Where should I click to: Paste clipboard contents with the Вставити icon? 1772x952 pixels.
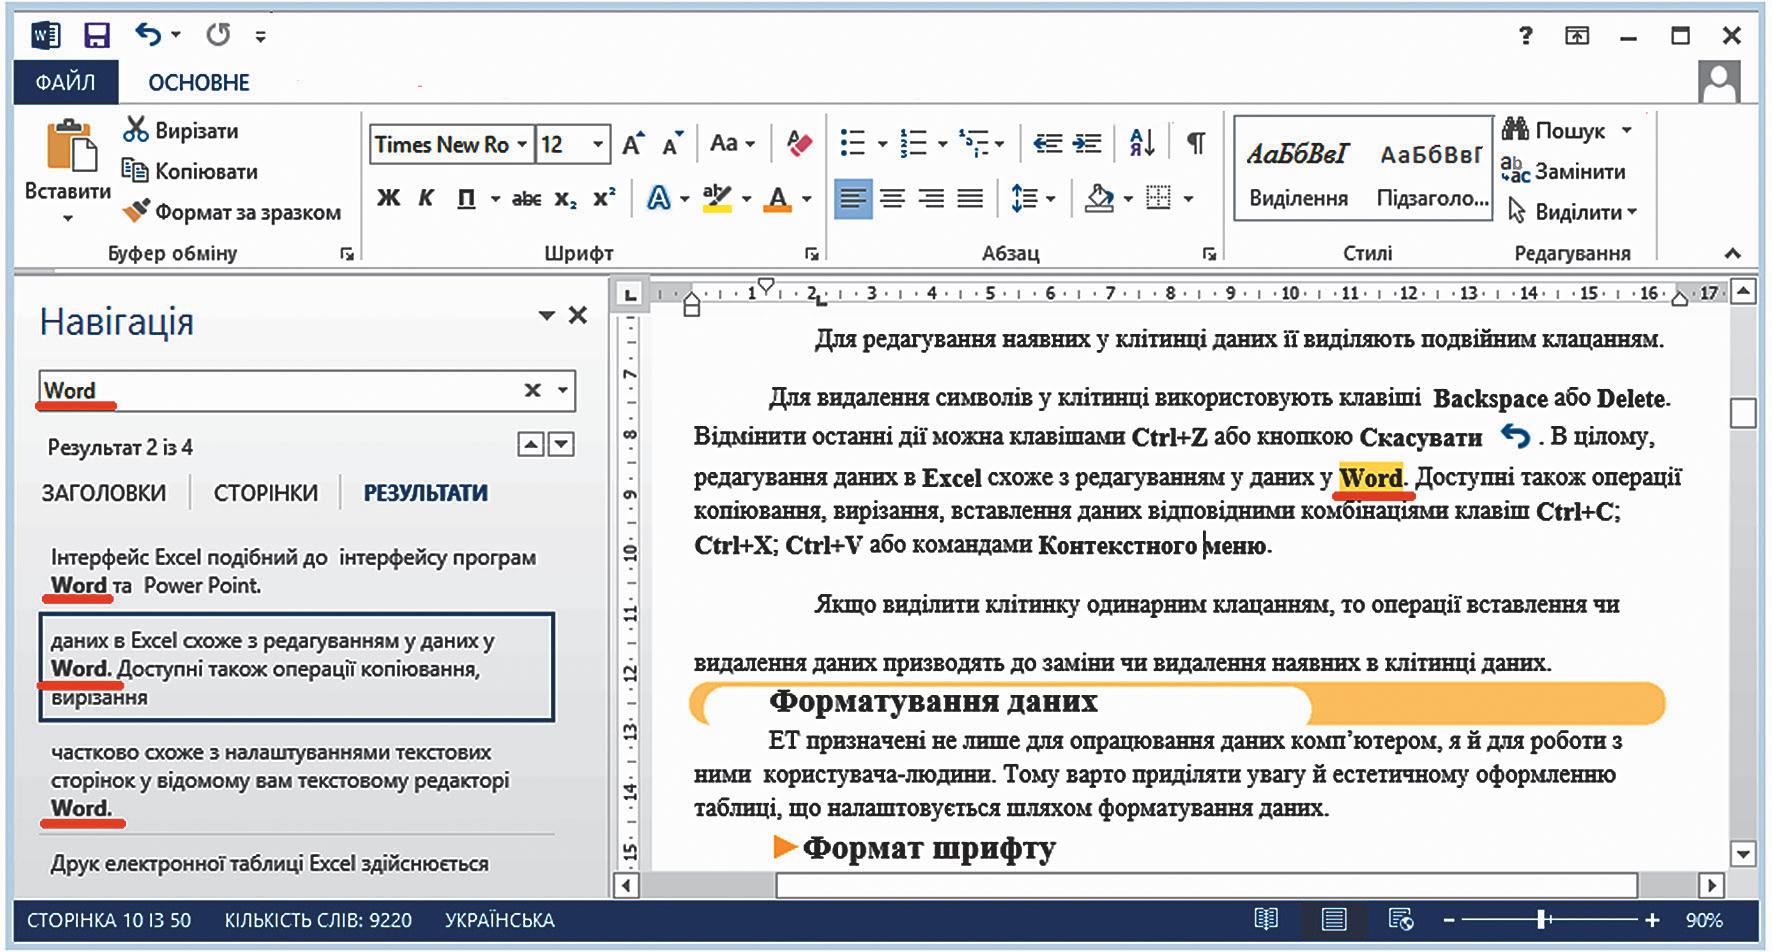tap(70, 145)
